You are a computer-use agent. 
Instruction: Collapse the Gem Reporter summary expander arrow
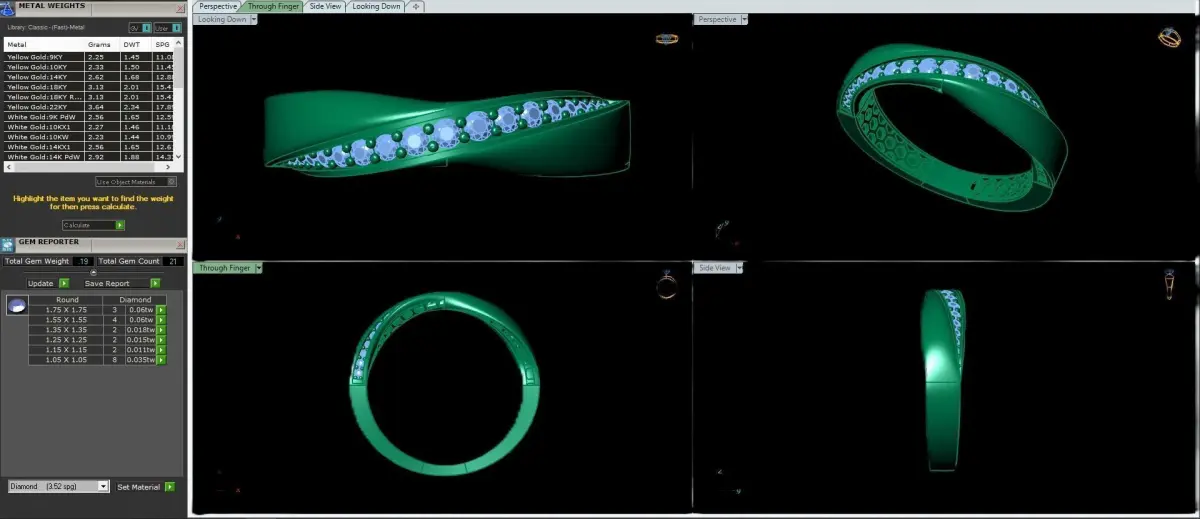(93, 272)
